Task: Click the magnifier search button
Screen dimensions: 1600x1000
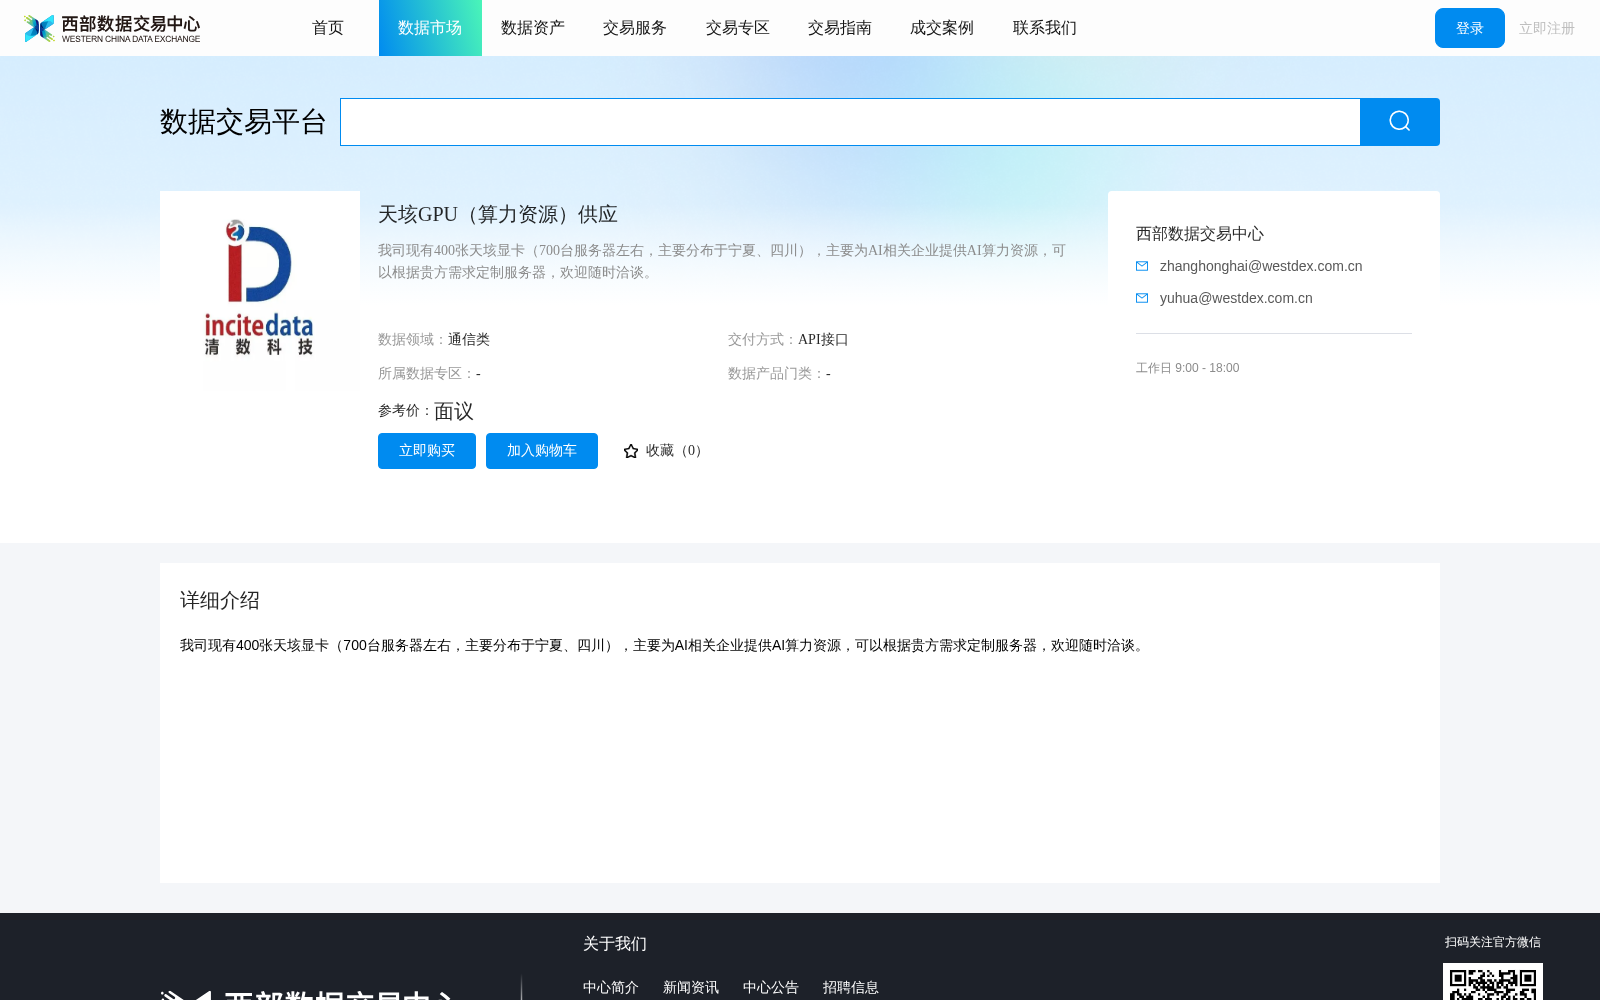Action: pos(1400,122)
